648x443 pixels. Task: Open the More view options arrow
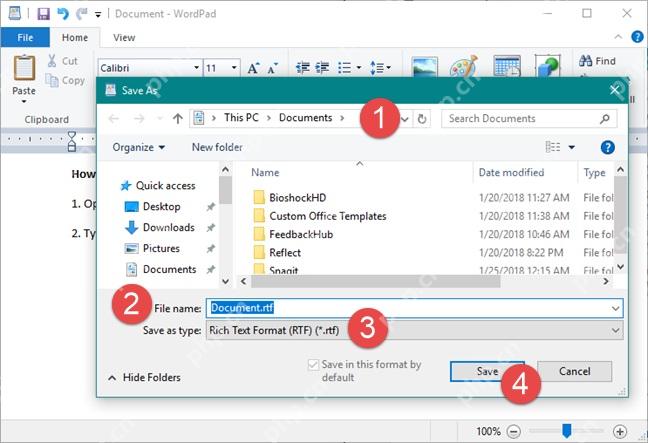(572, 147)
